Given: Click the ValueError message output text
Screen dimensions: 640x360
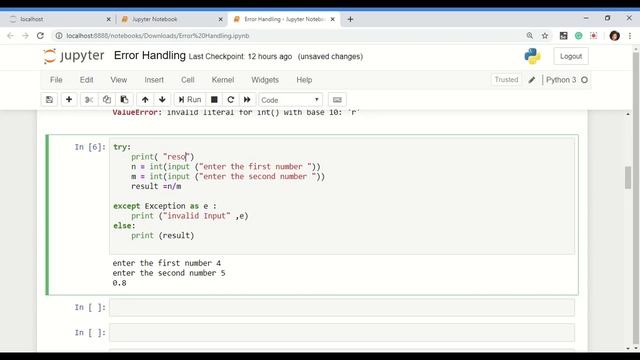Looking at the screenshot, I should pos(236,112).
